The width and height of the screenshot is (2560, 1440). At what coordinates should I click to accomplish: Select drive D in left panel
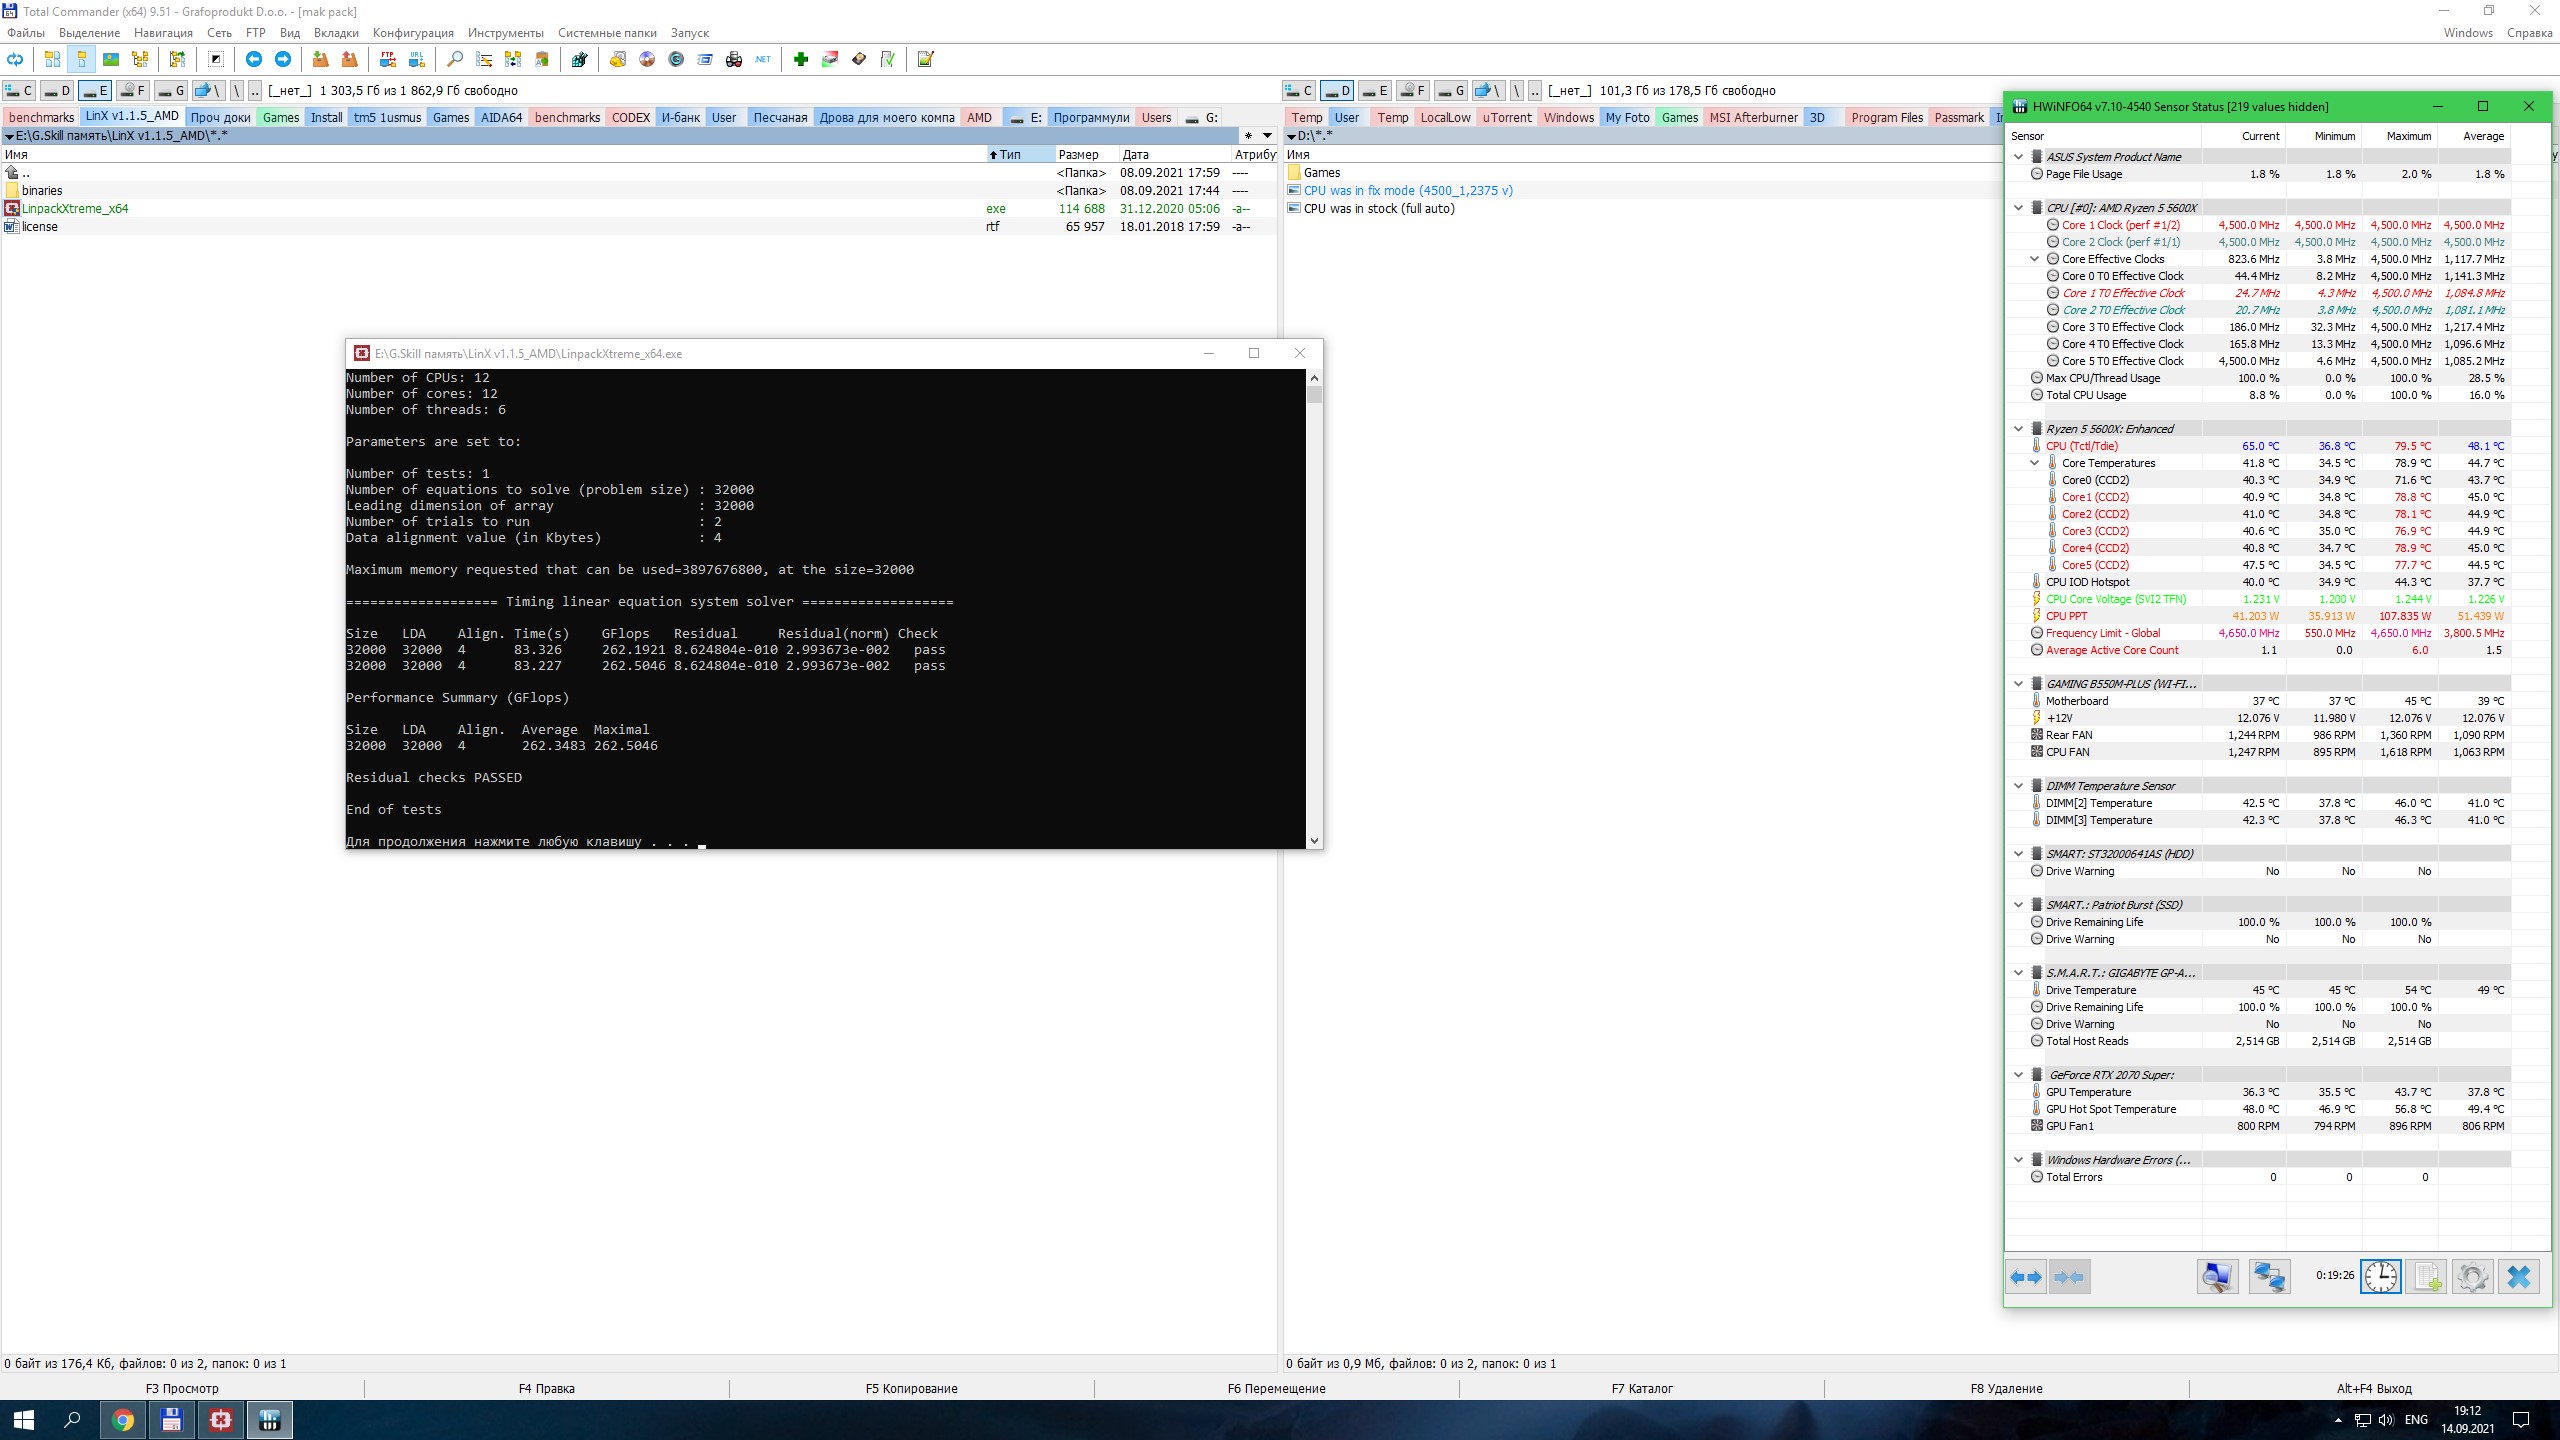pyautogui.click(x=57, y=91)
